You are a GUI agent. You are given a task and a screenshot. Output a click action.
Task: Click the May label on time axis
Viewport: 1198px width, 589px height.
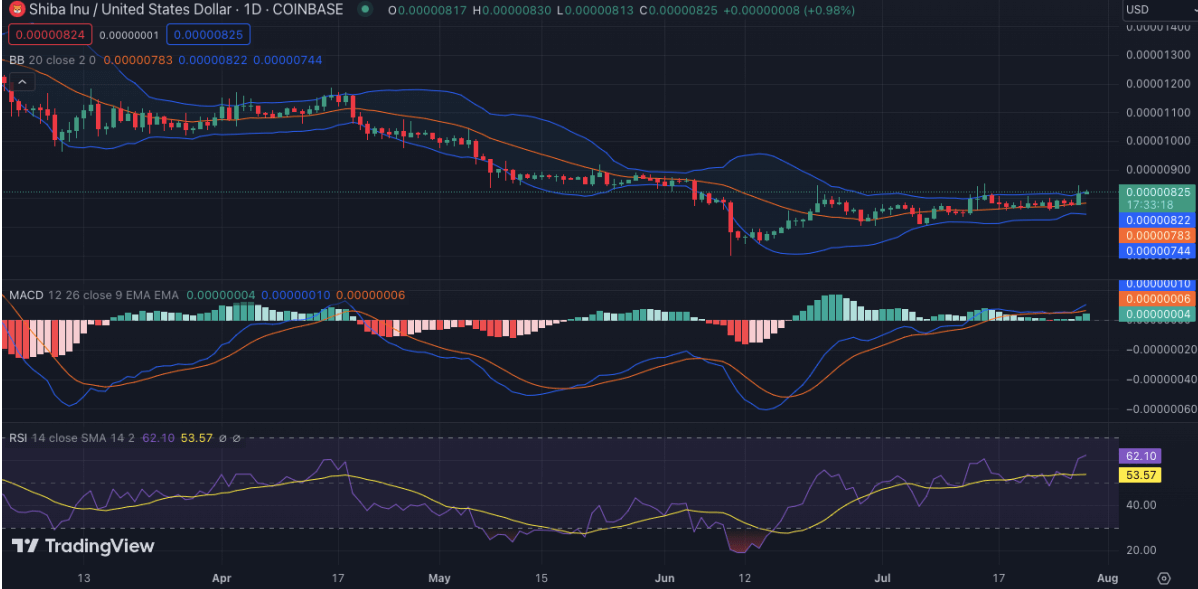[x=439, y=578]
